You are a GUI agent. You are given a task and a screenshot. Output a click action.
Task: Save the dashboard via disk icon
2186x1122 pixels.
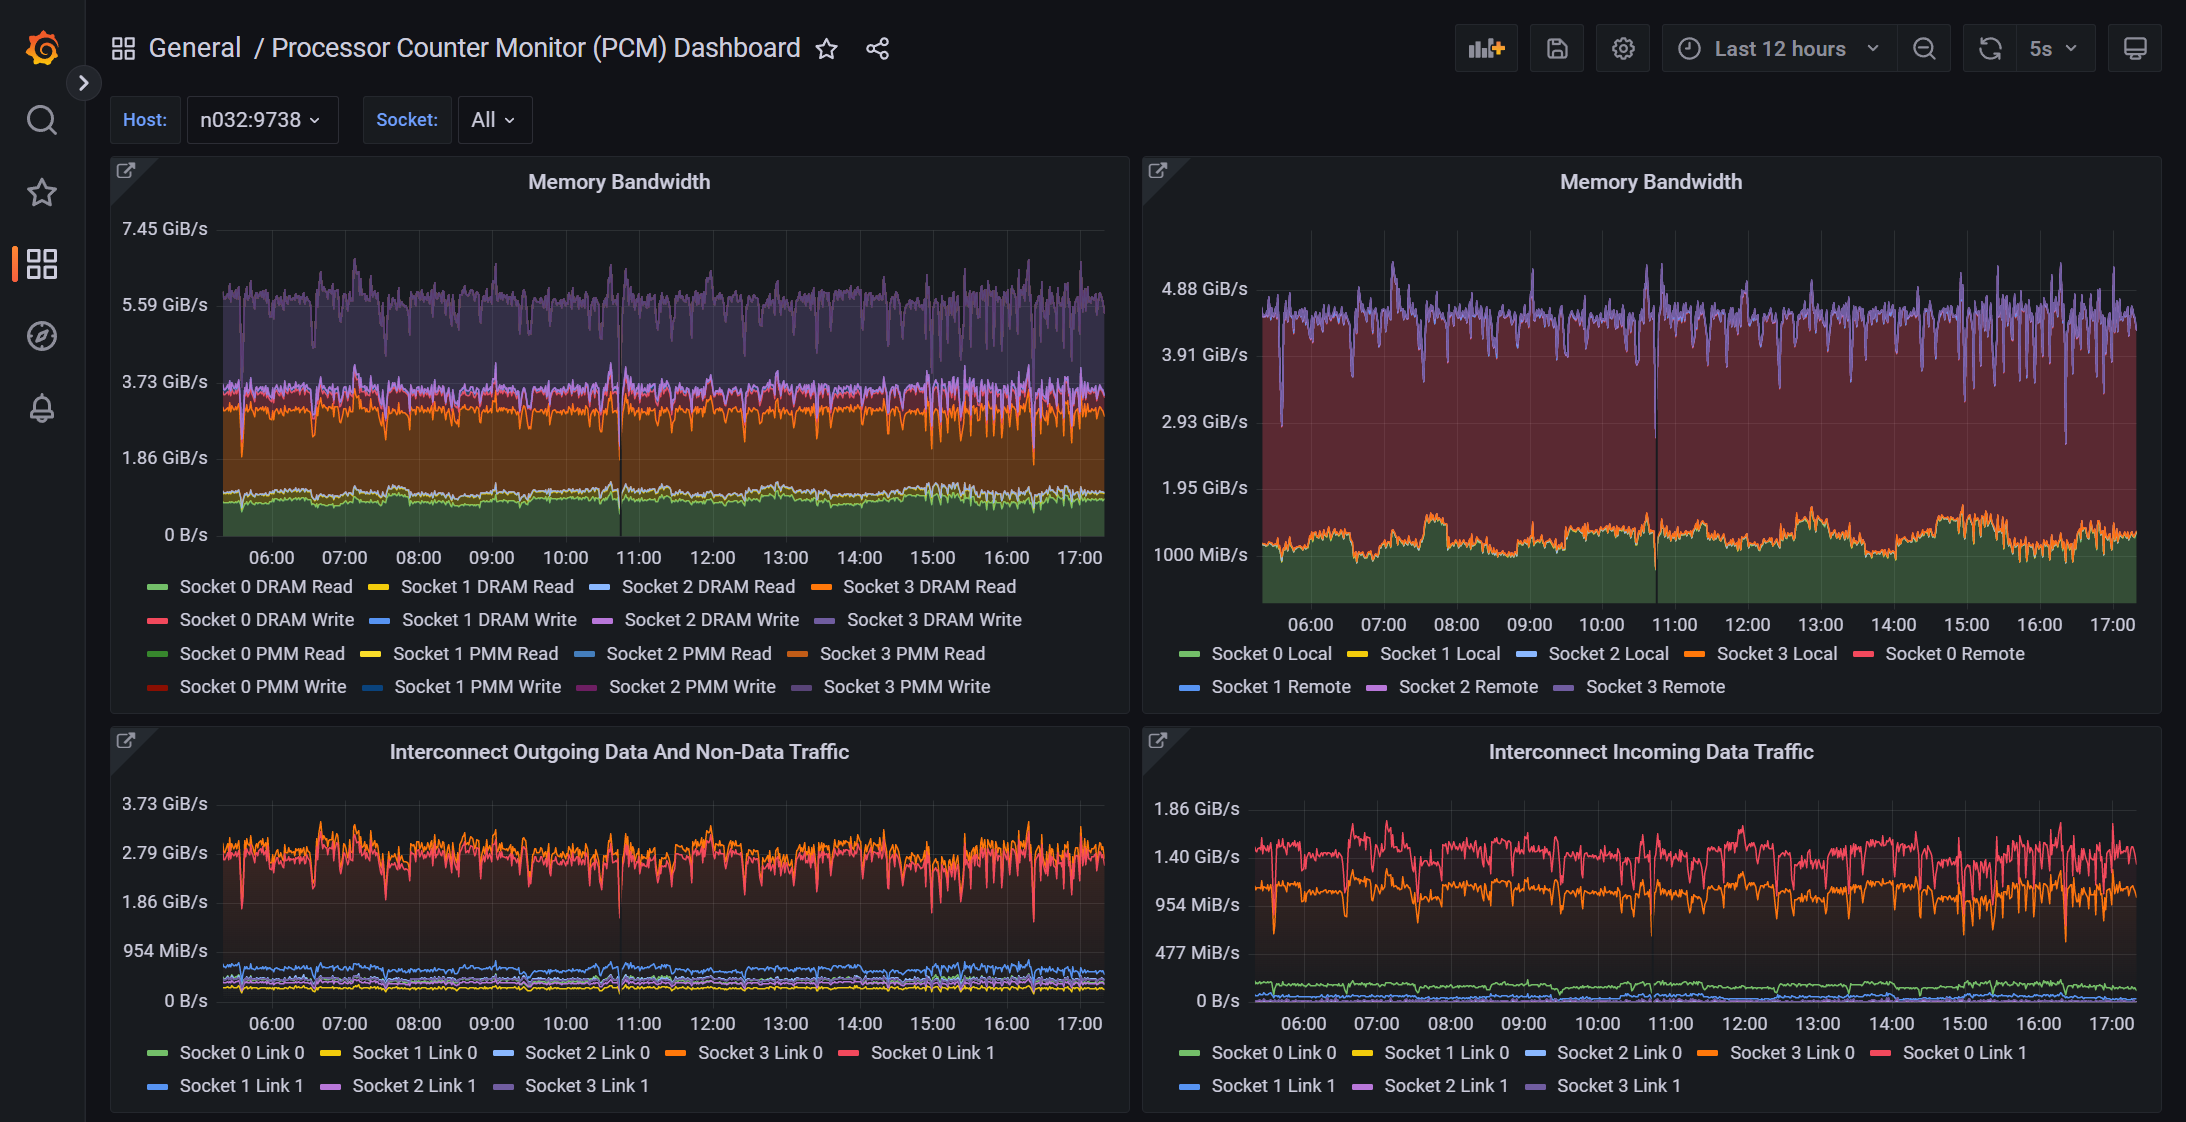coord(1556,49)
